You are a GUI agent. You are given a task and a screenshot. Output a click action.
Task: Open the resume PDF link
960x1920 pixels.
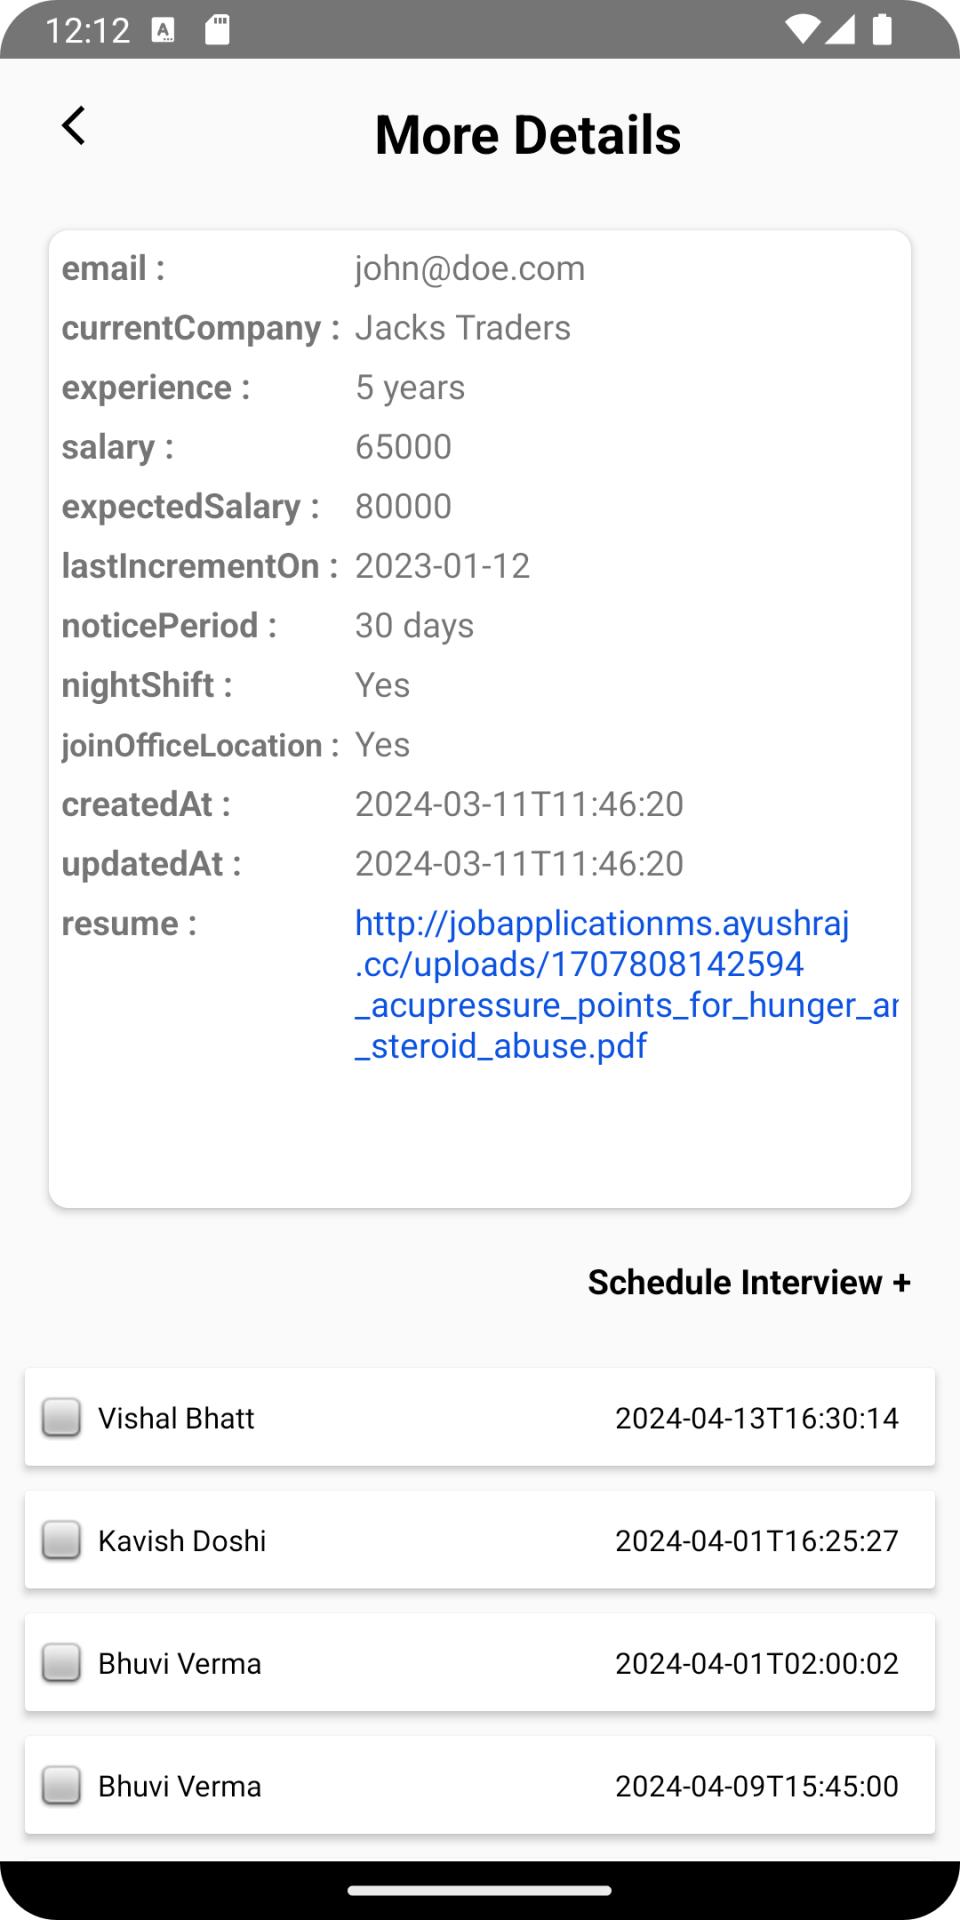[626, 984]
